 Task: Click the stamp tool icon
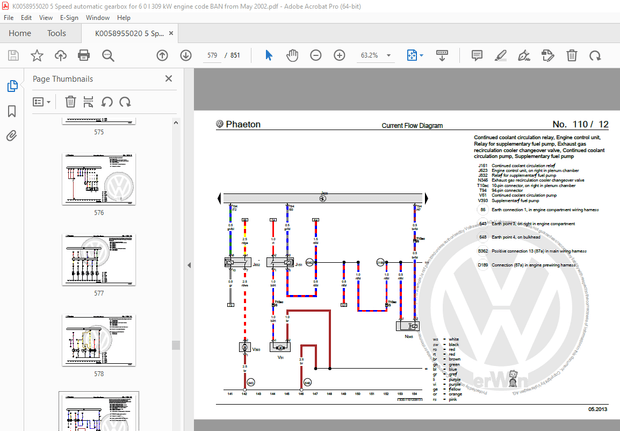(548, 55)
